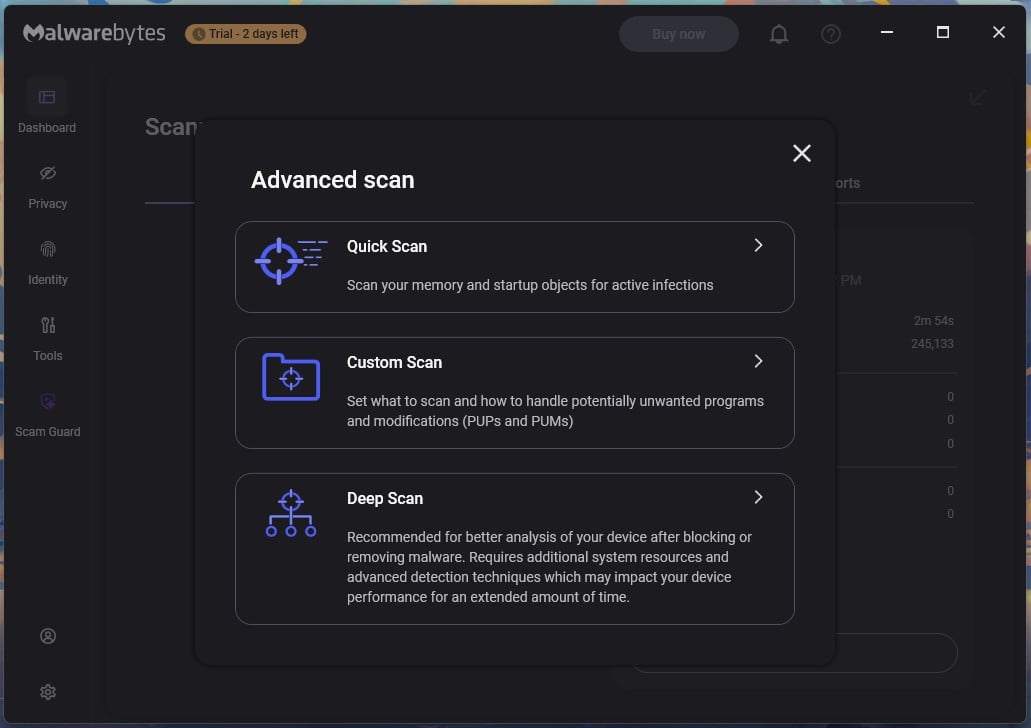Image resolution: width=1031 pixels, height=728 pixels.
Task: Click the 2m 54s scan duration value
Action: (x=933, y=321)
